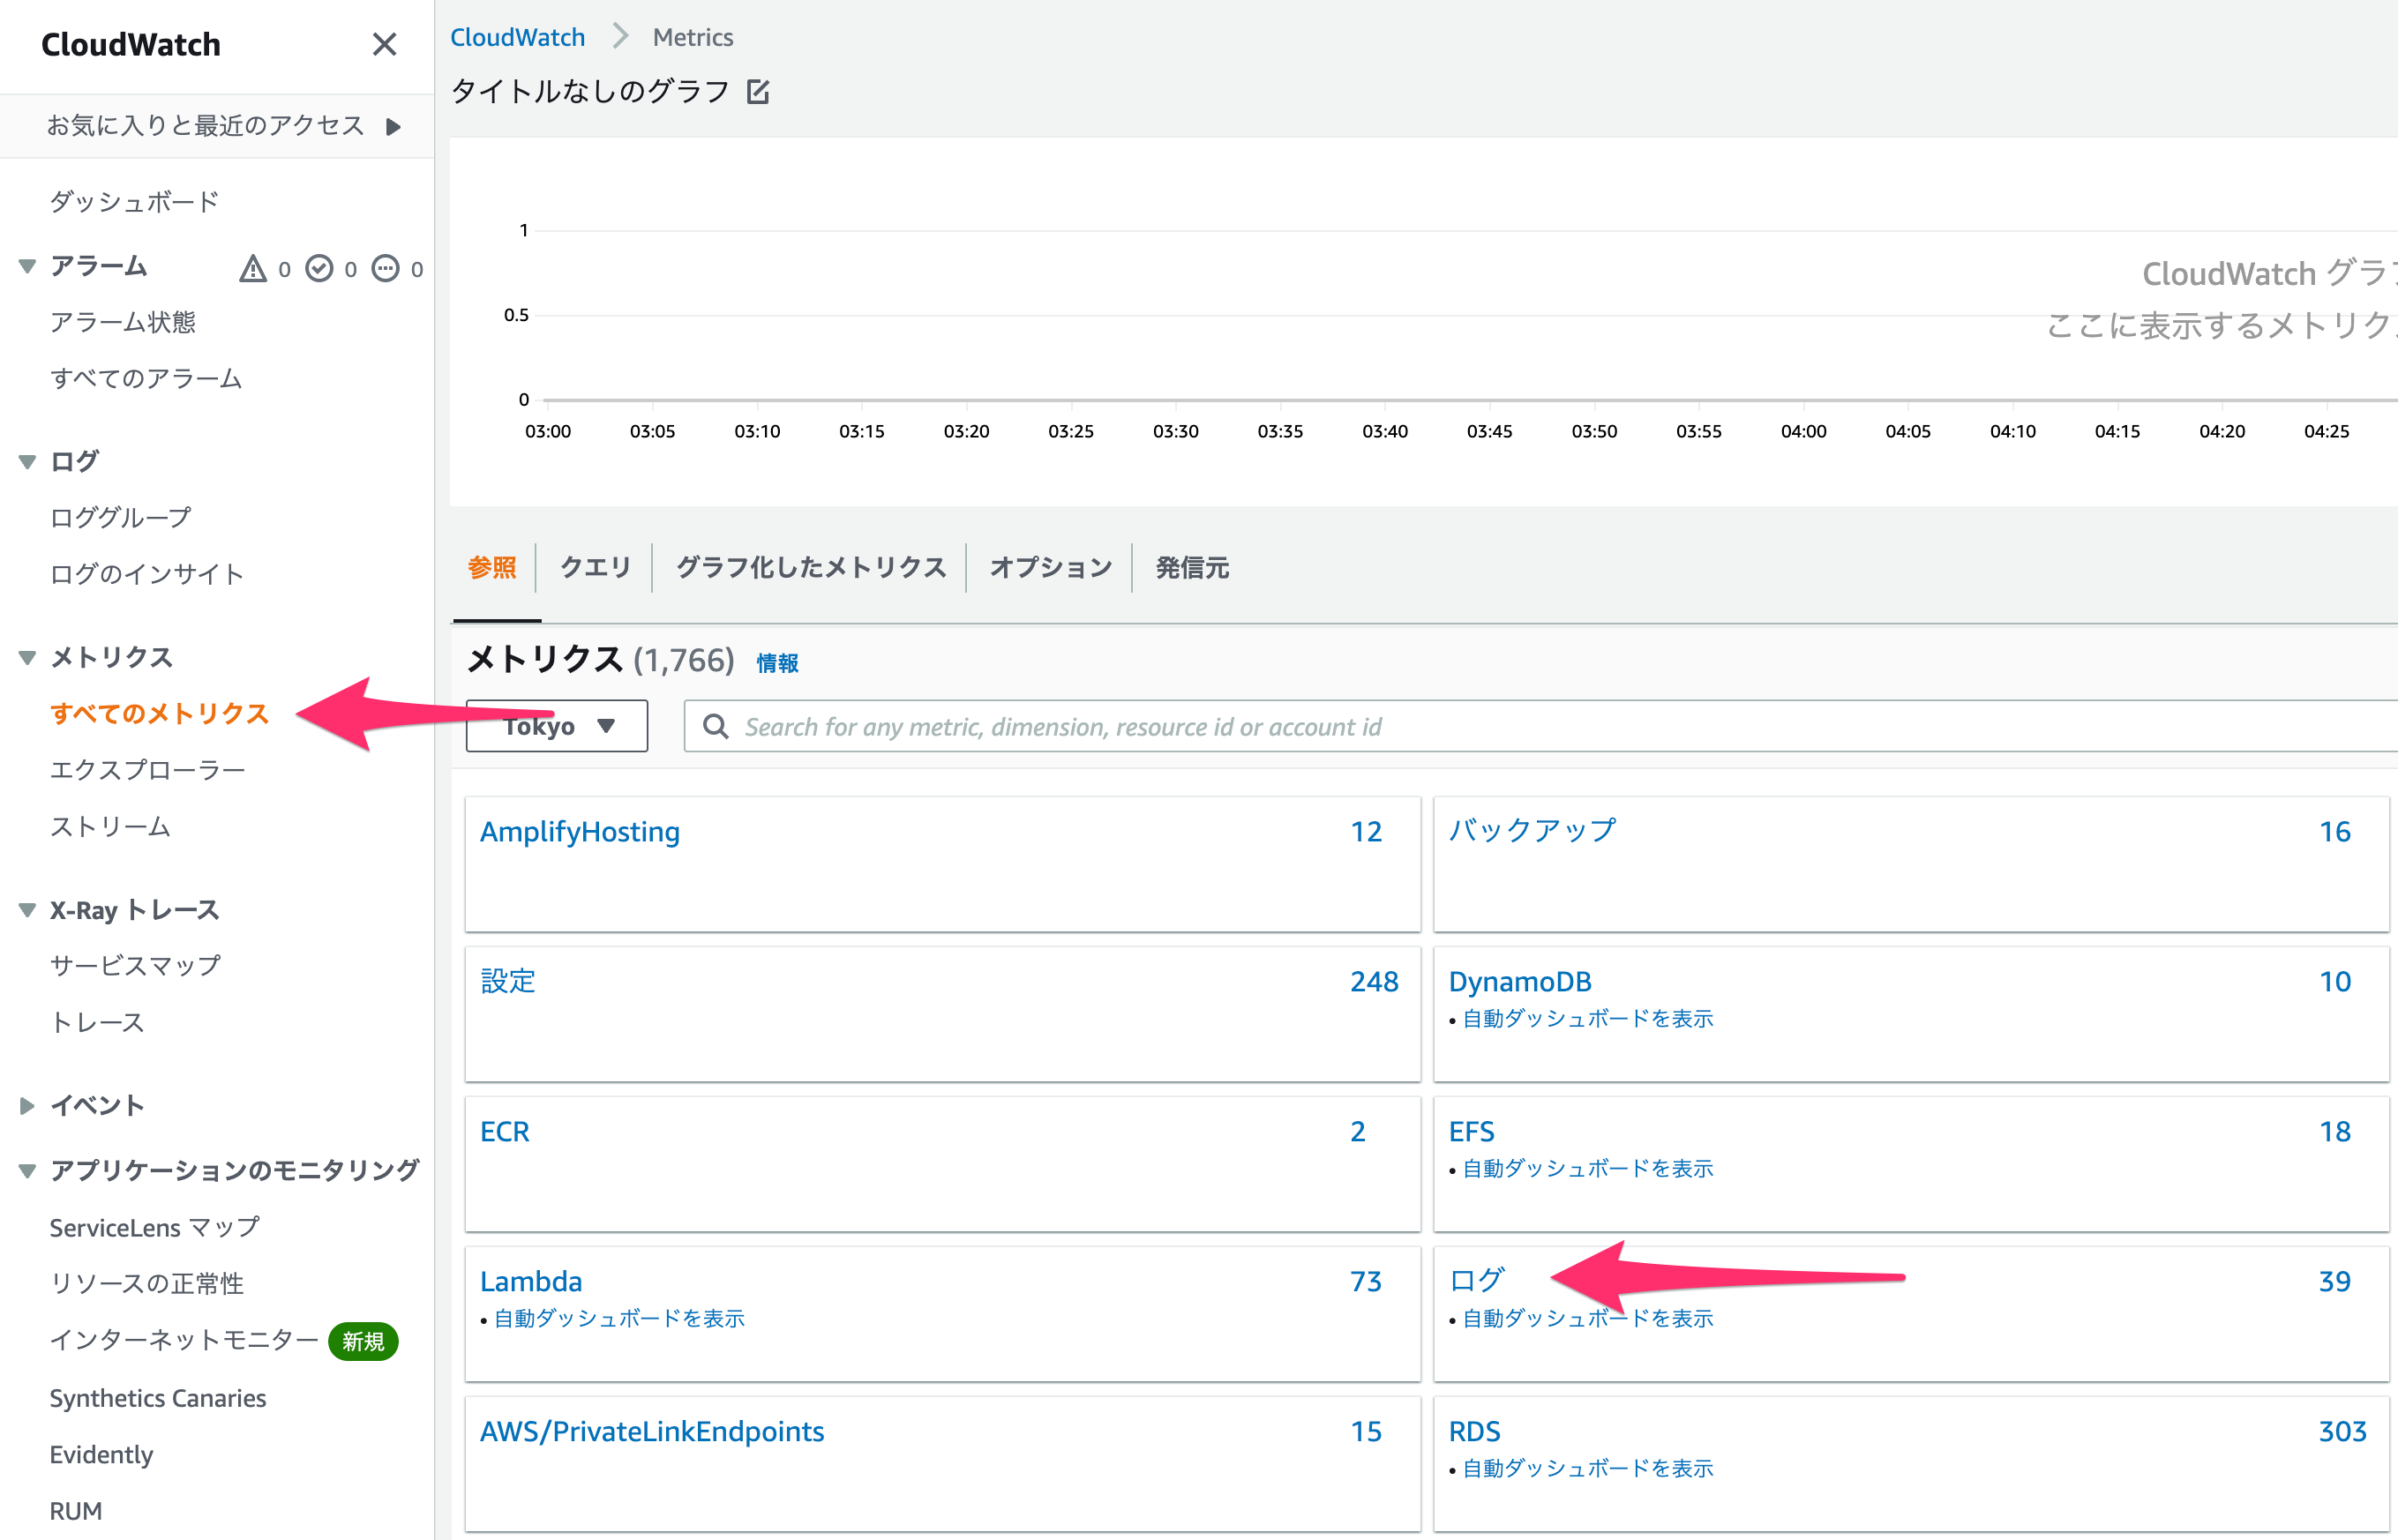Switch to the クエリ tab
Screen dimensions: 2398x1540
pyautogui.click(x=595, y=567)
